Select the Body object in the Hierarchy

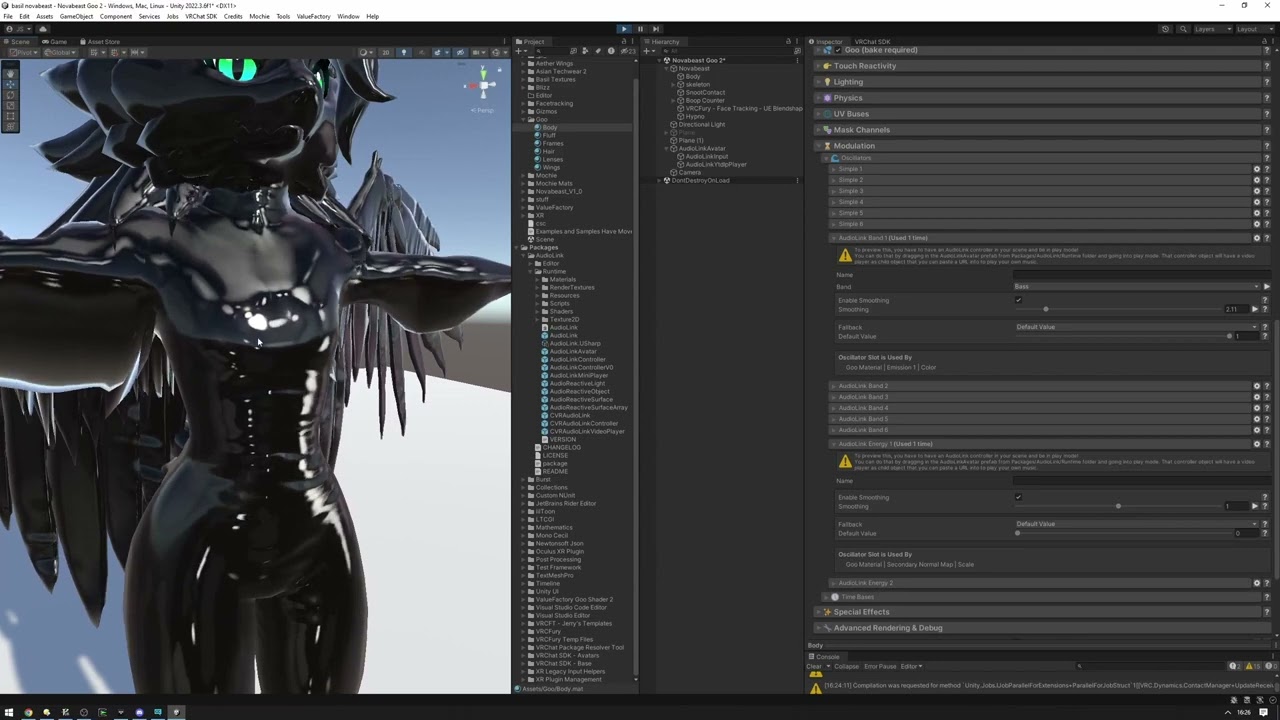(x=692, y=77)
